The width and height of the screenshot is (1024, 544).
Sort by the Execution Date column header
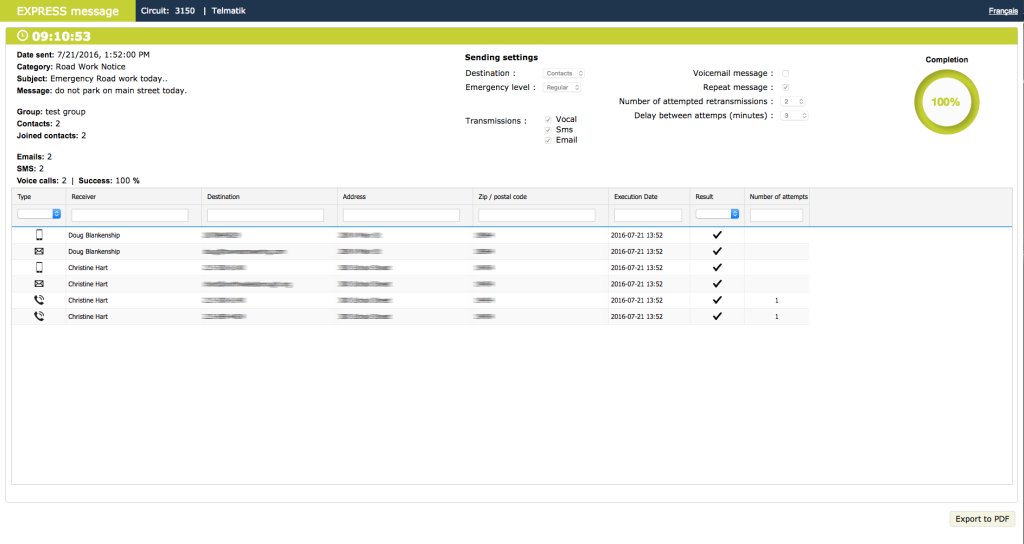click(x=635, y=197)
